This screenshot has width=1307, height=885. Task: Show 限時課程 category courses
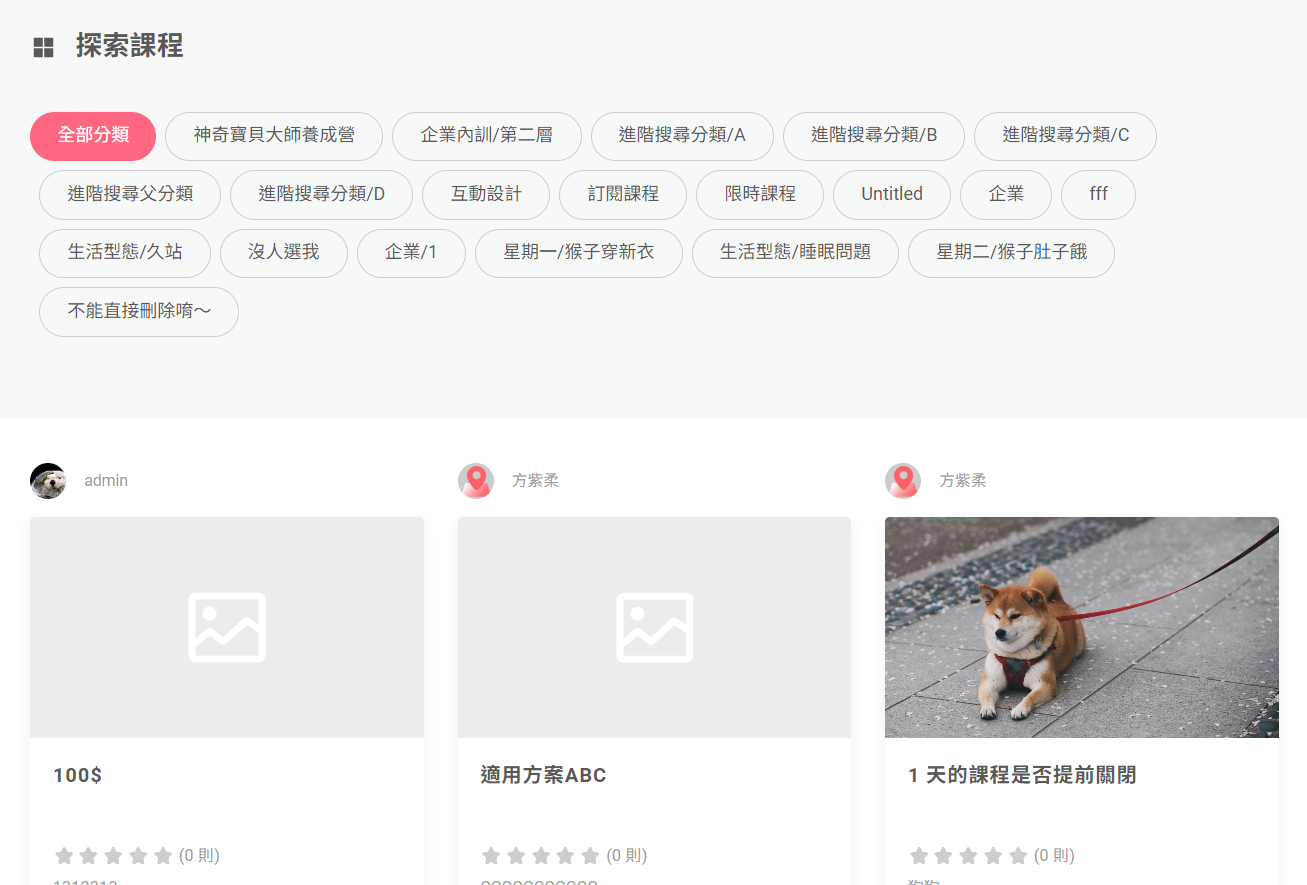click(x=760, y=195)
